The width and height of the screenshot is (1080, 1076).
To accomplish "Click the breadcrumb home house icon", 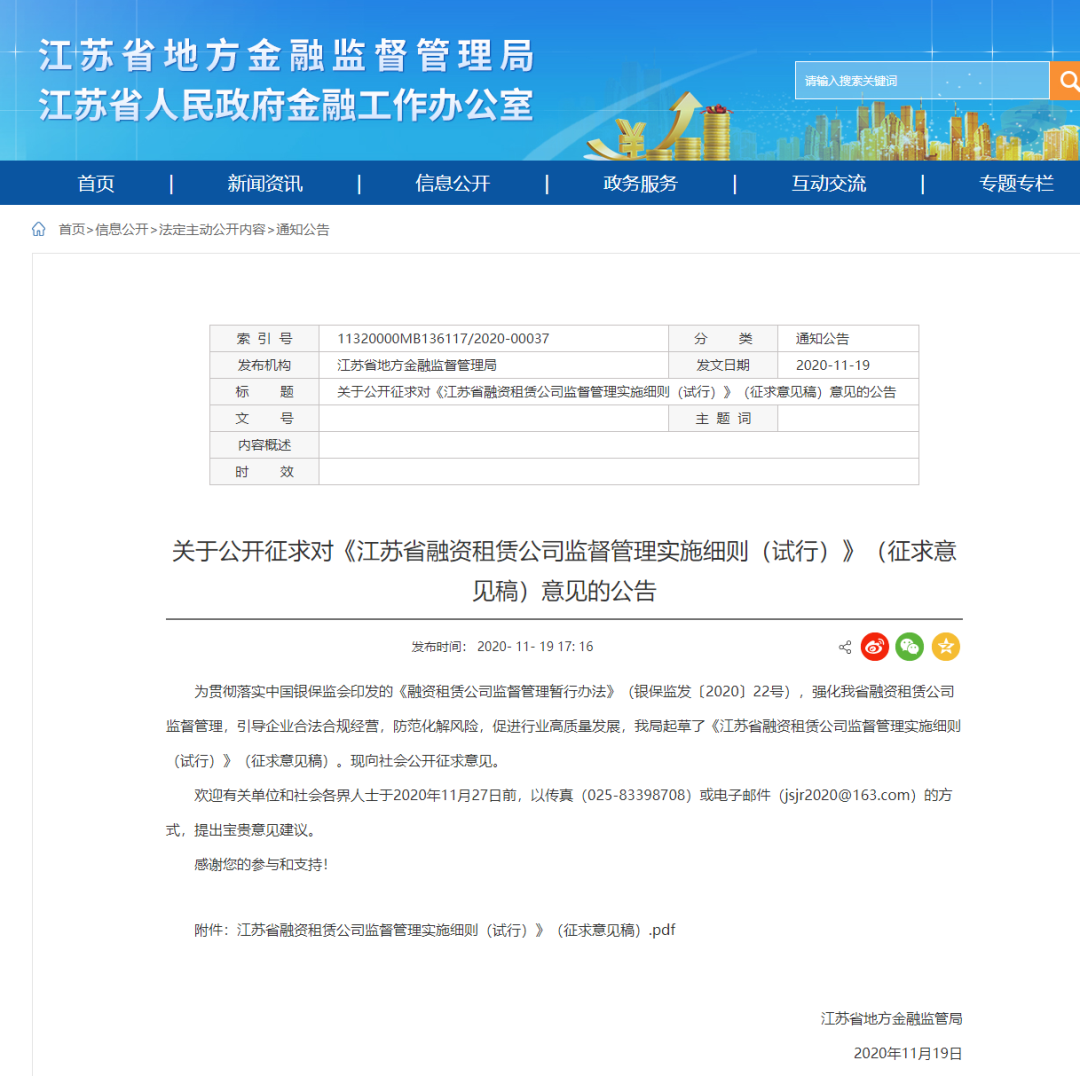I will 38,229.
